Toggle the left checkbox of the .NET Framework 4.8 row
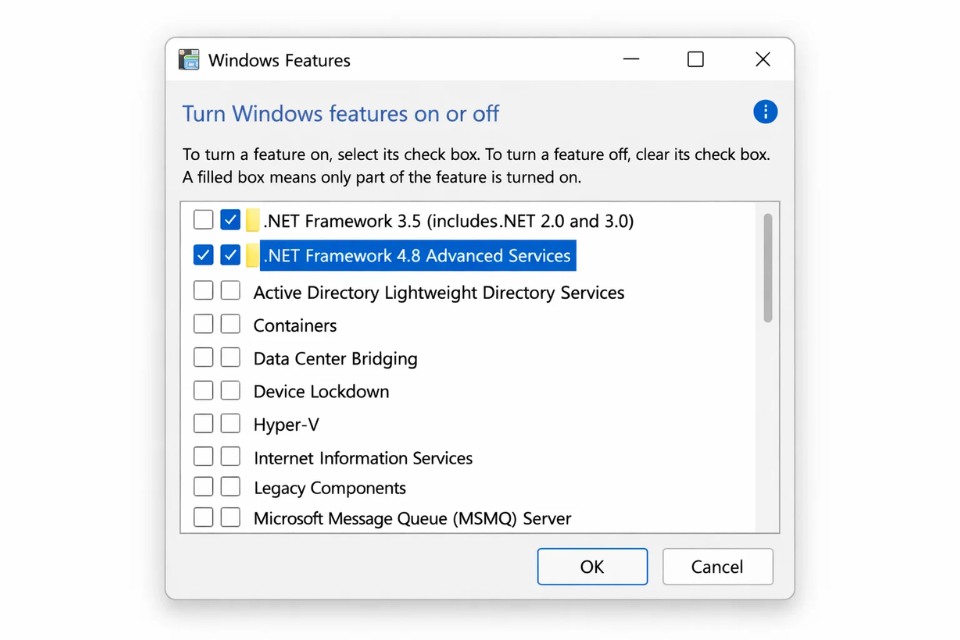 click(x=203, y=255)
